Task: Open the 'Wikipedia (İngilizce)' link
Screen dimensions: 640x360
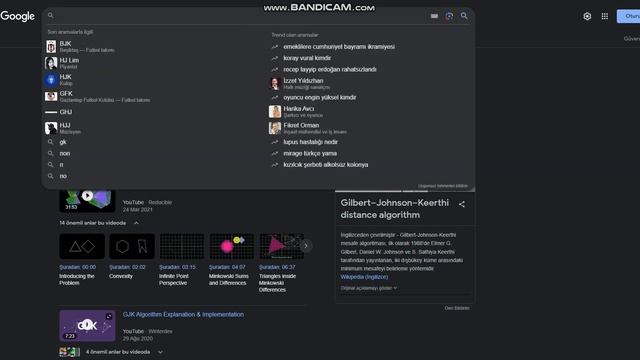Action: tap(364, 277)
